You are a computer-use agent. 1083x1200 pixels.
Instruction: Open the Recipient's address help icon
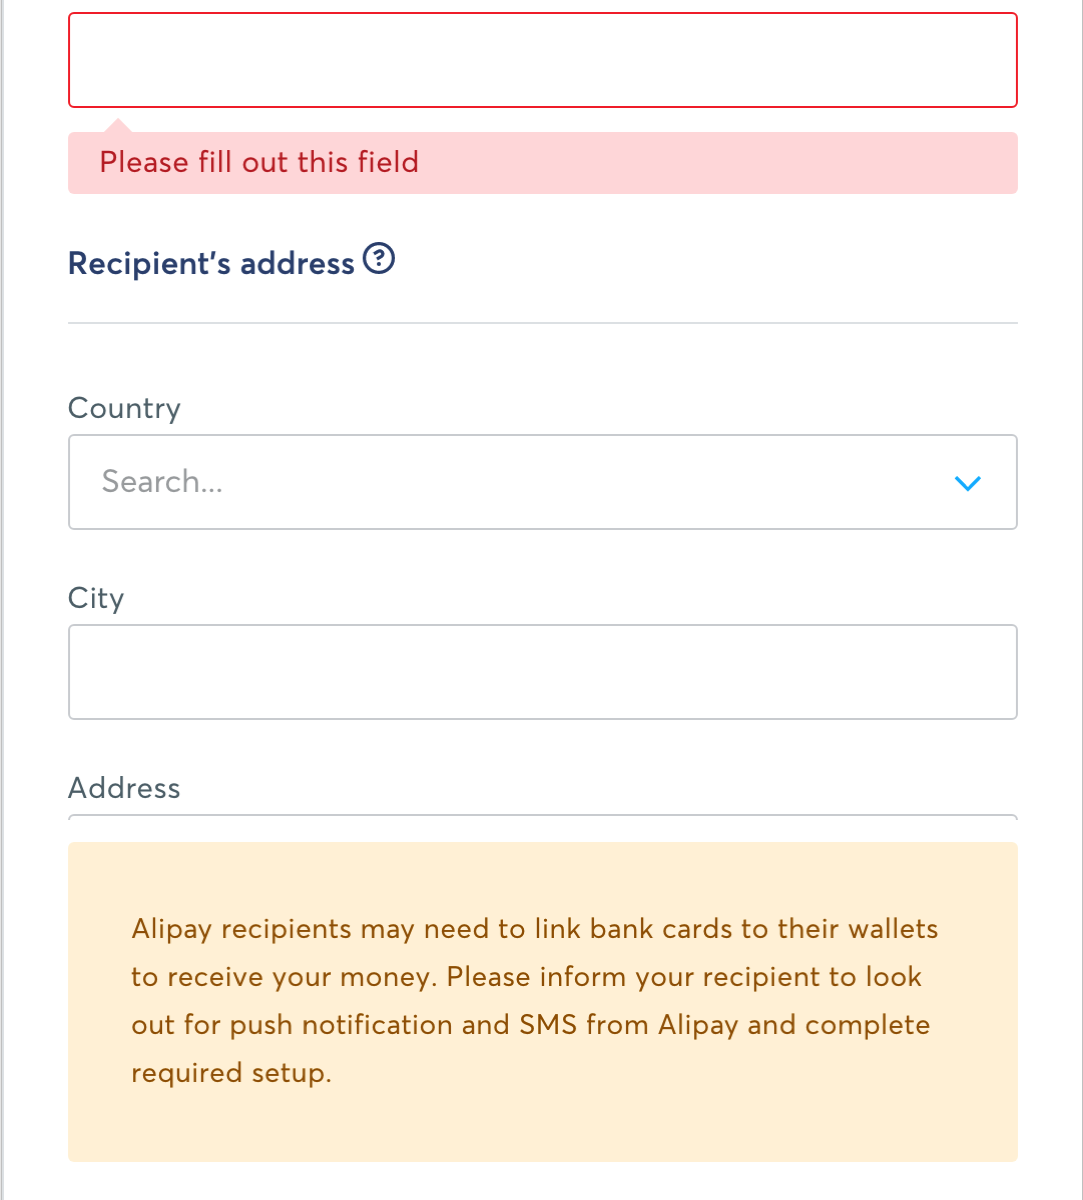pos(379,260)
